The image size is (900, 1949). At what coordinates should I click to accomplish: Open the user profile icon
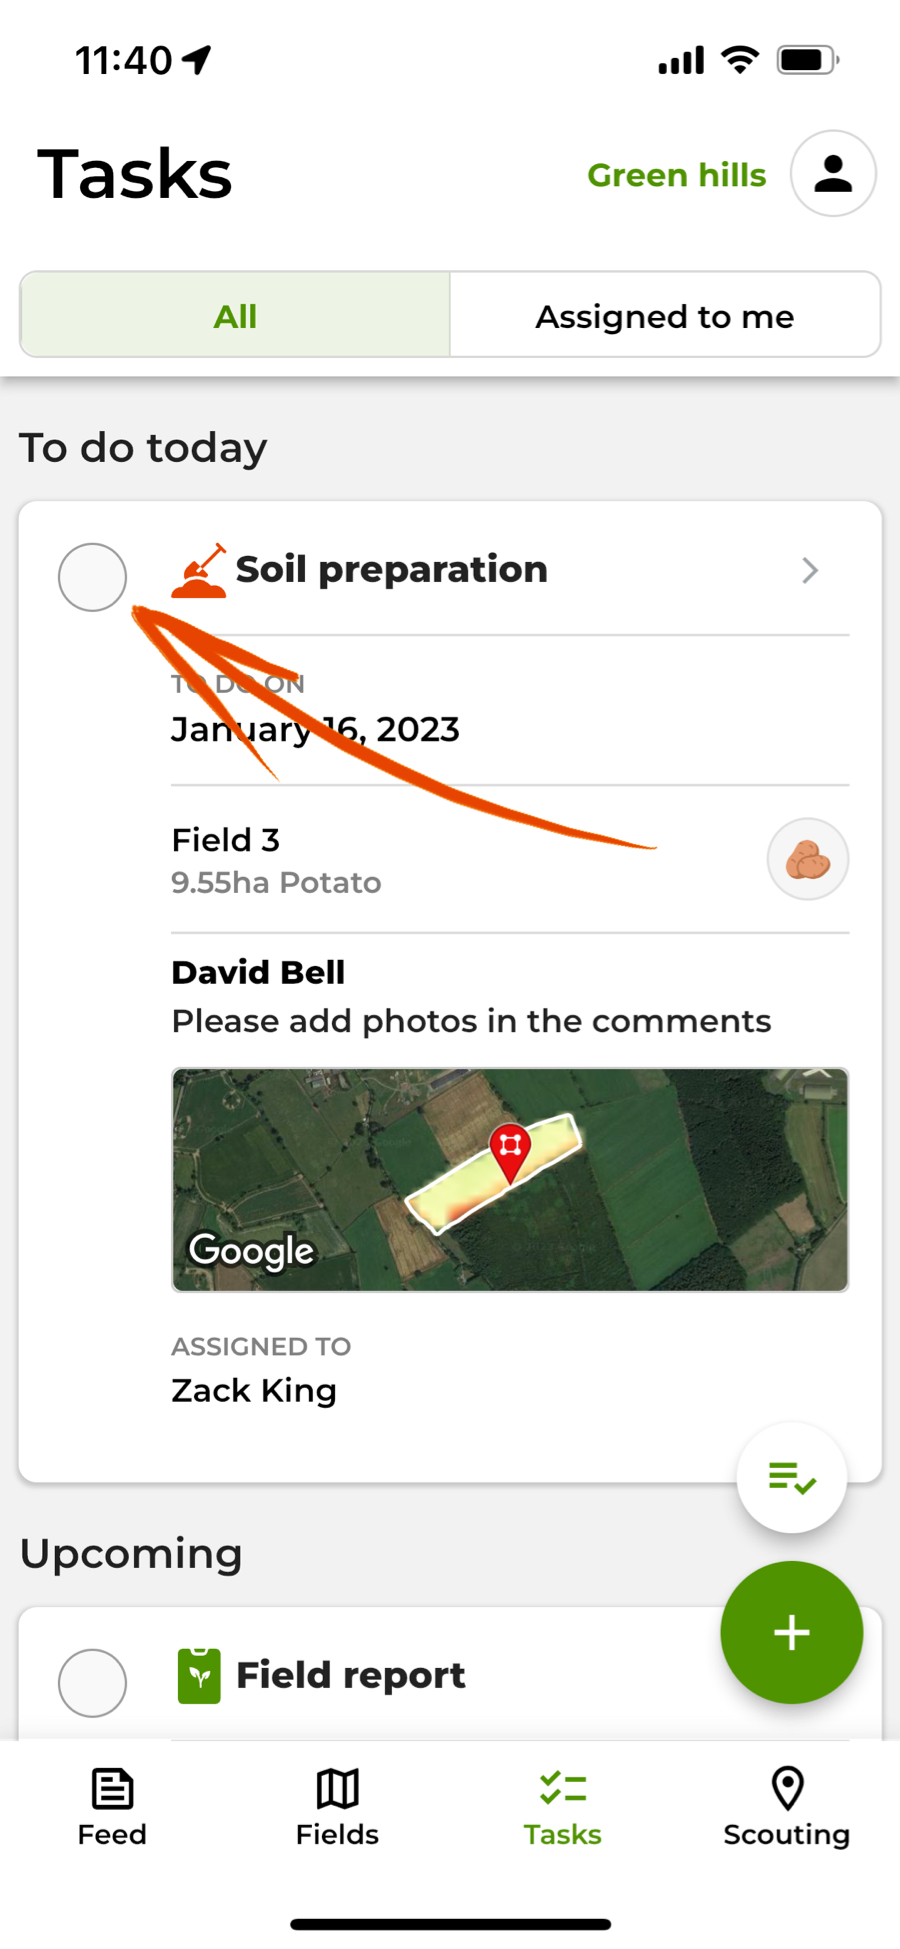(x=833, y=174)
